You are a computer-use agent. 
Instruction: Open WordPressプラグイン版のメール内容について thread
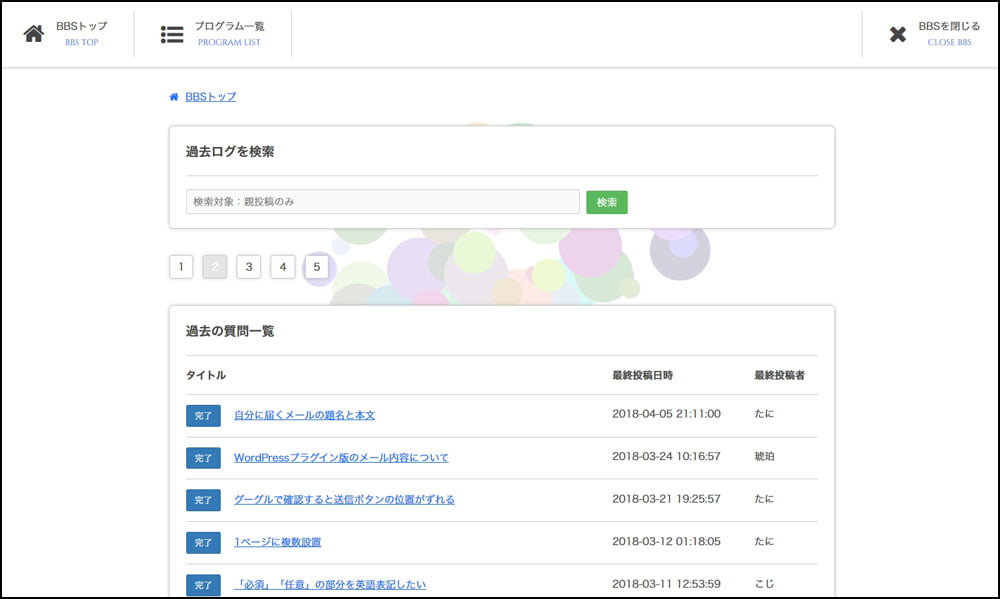[x=341, y=457]
